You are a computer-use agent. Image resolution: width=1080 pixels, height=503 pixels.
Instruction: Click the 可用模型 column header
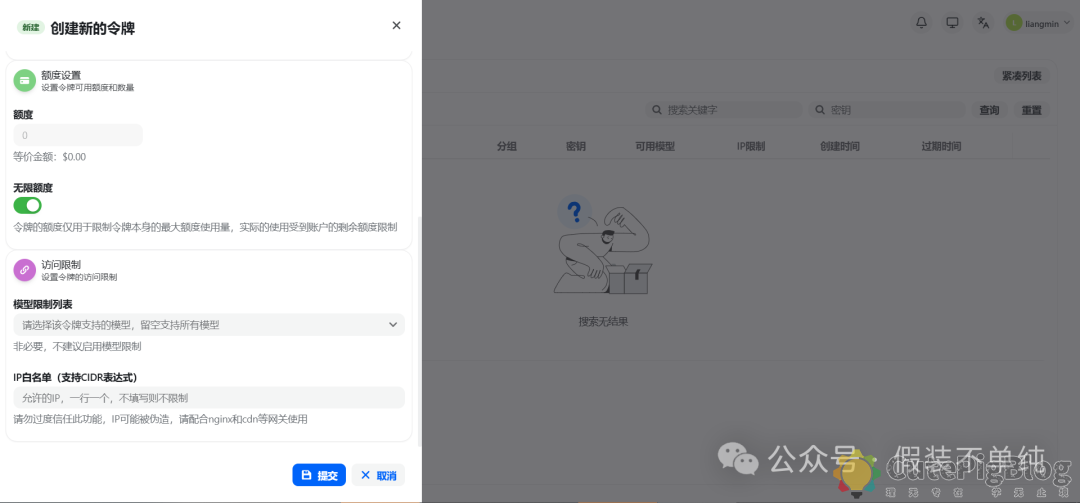(655, 146)
